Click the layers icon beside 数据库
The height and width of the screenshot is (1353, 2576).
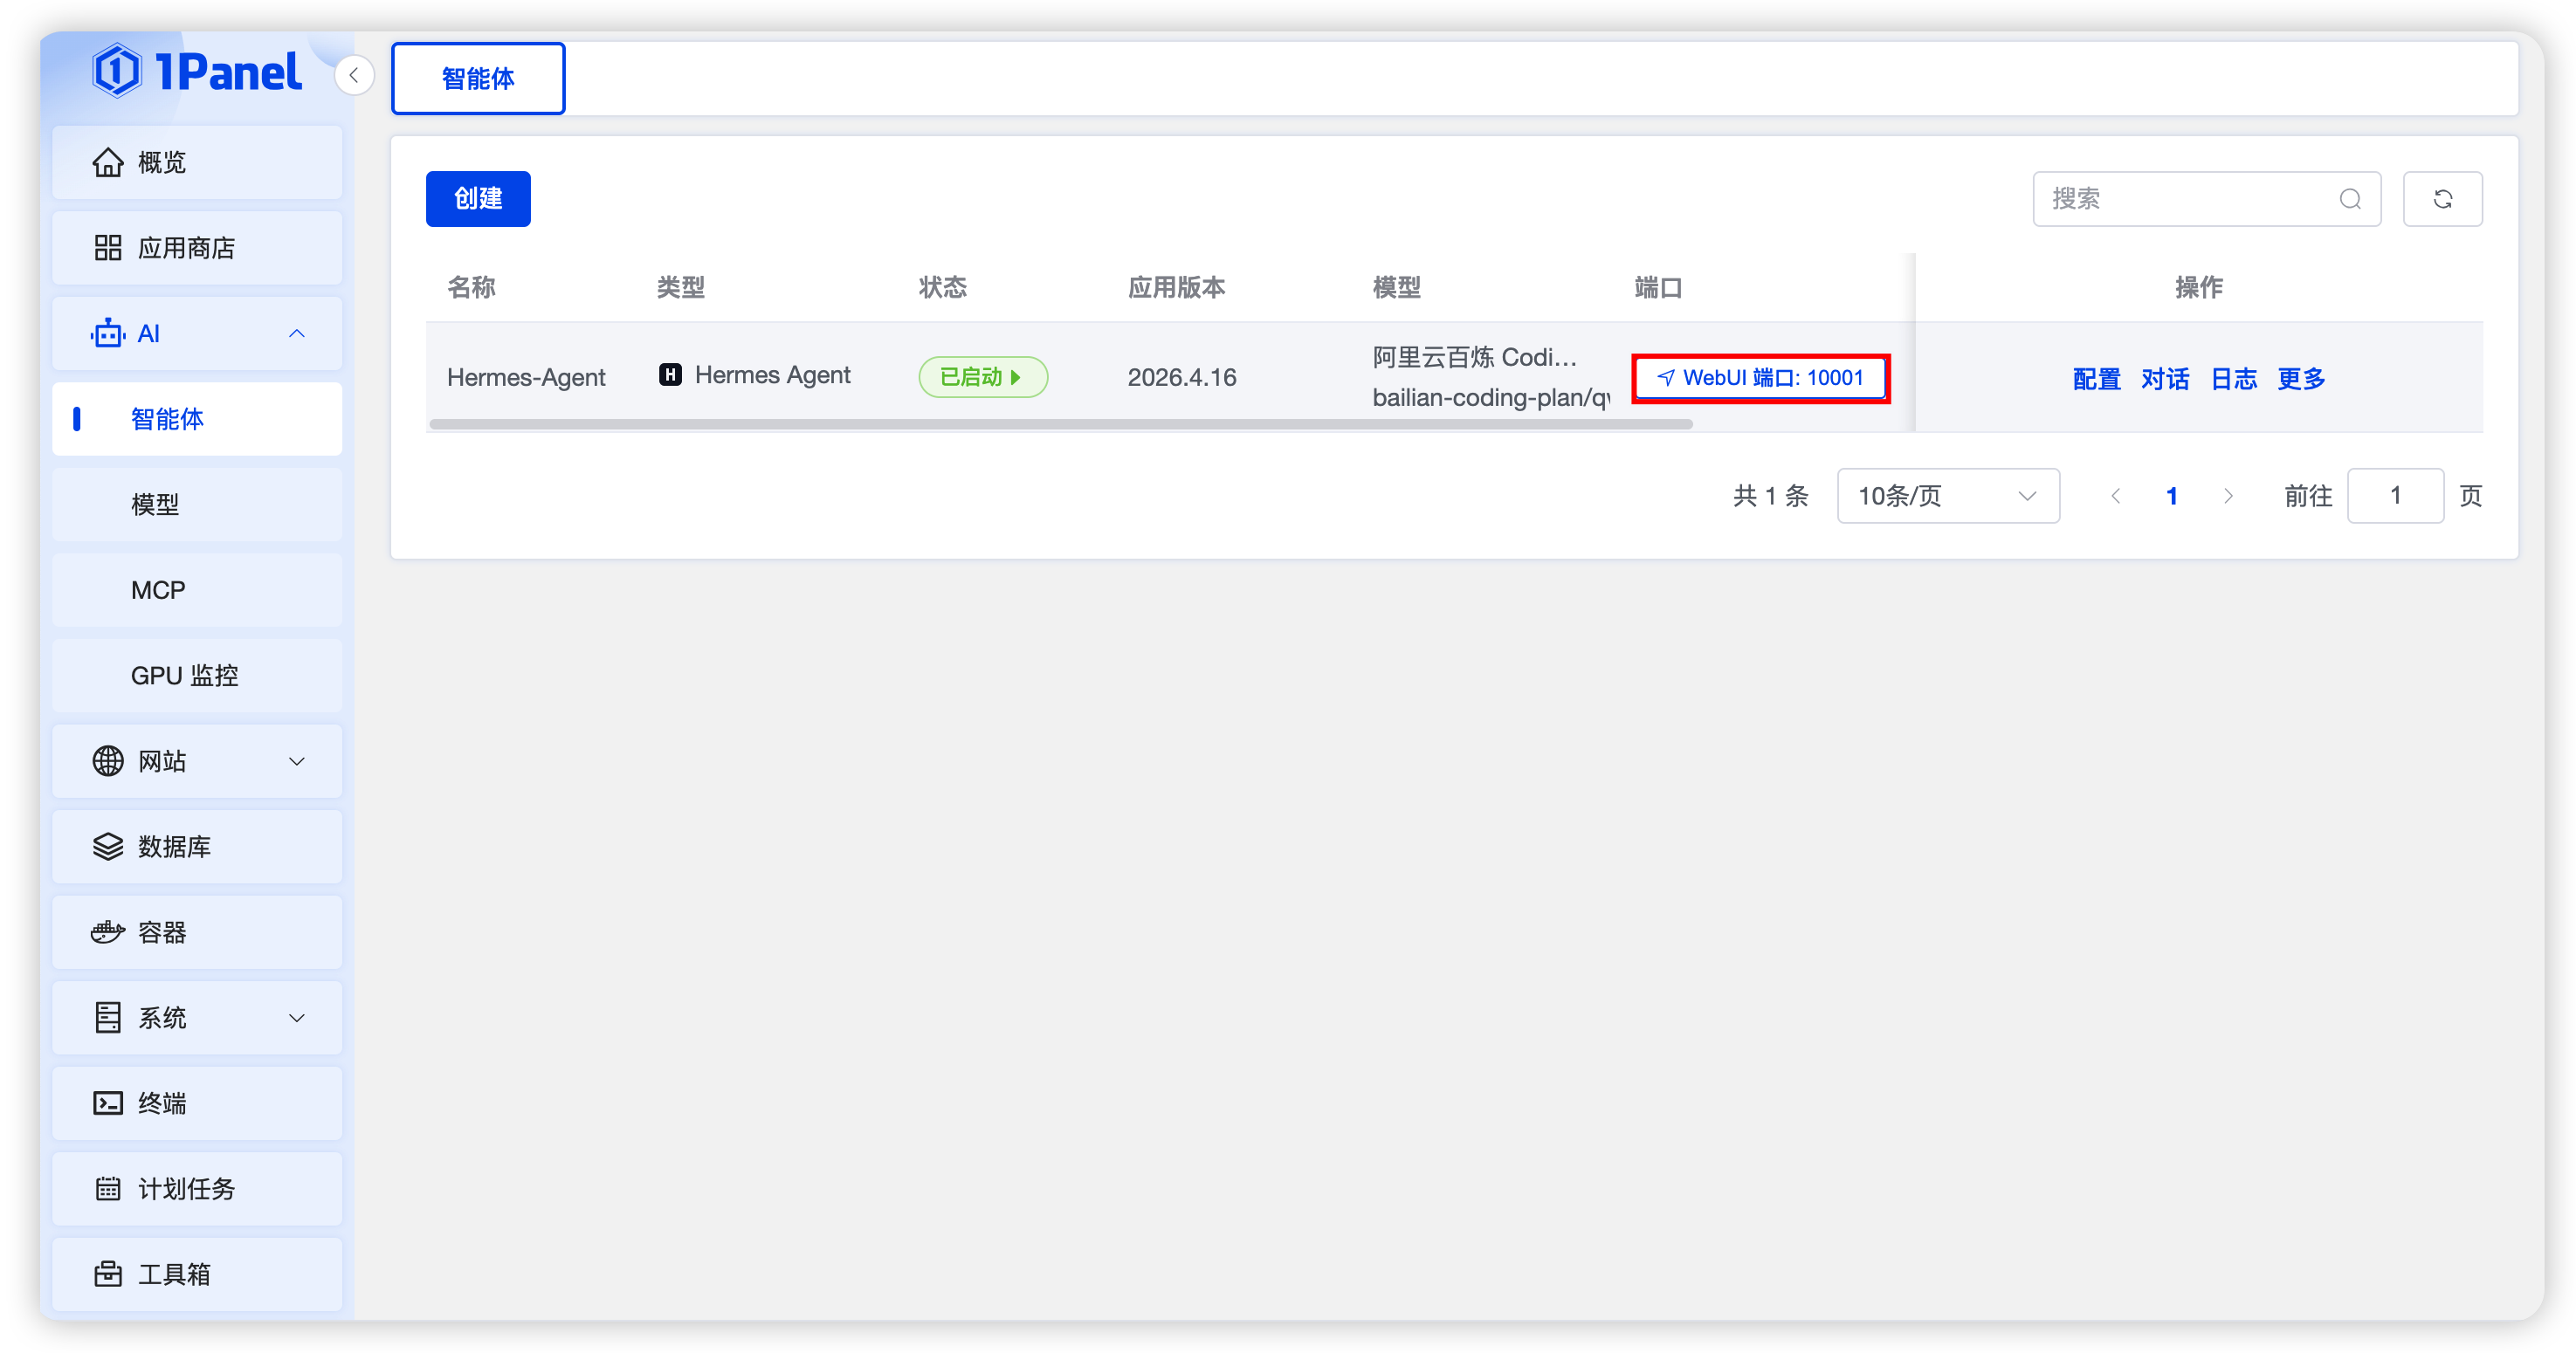[x=108, y=847]
